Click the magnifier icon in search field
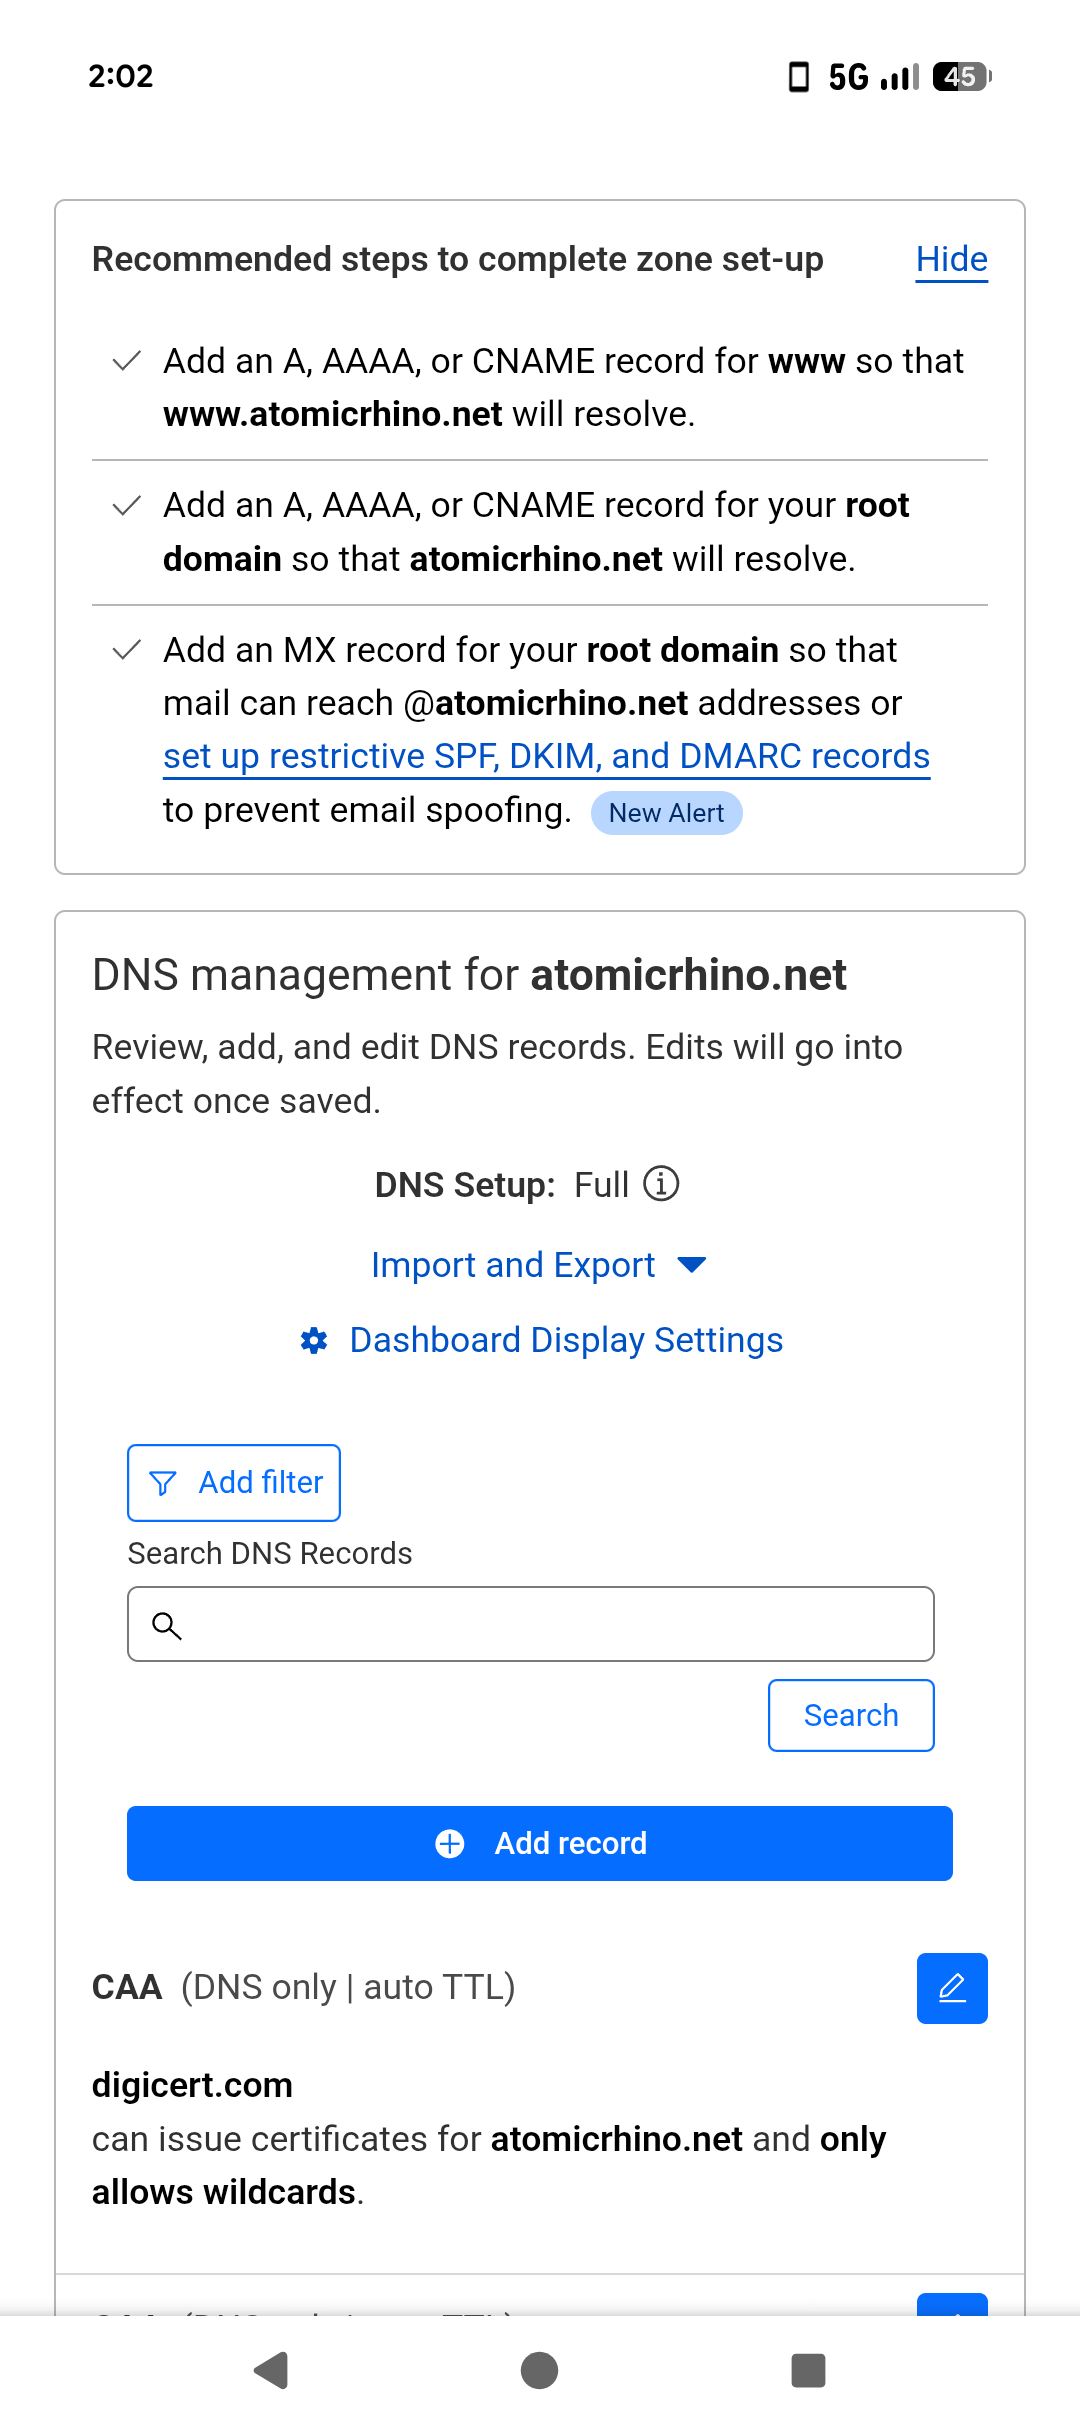Image resolution: width=1080 pixels, height=2424 pixels. (167, 1626)
